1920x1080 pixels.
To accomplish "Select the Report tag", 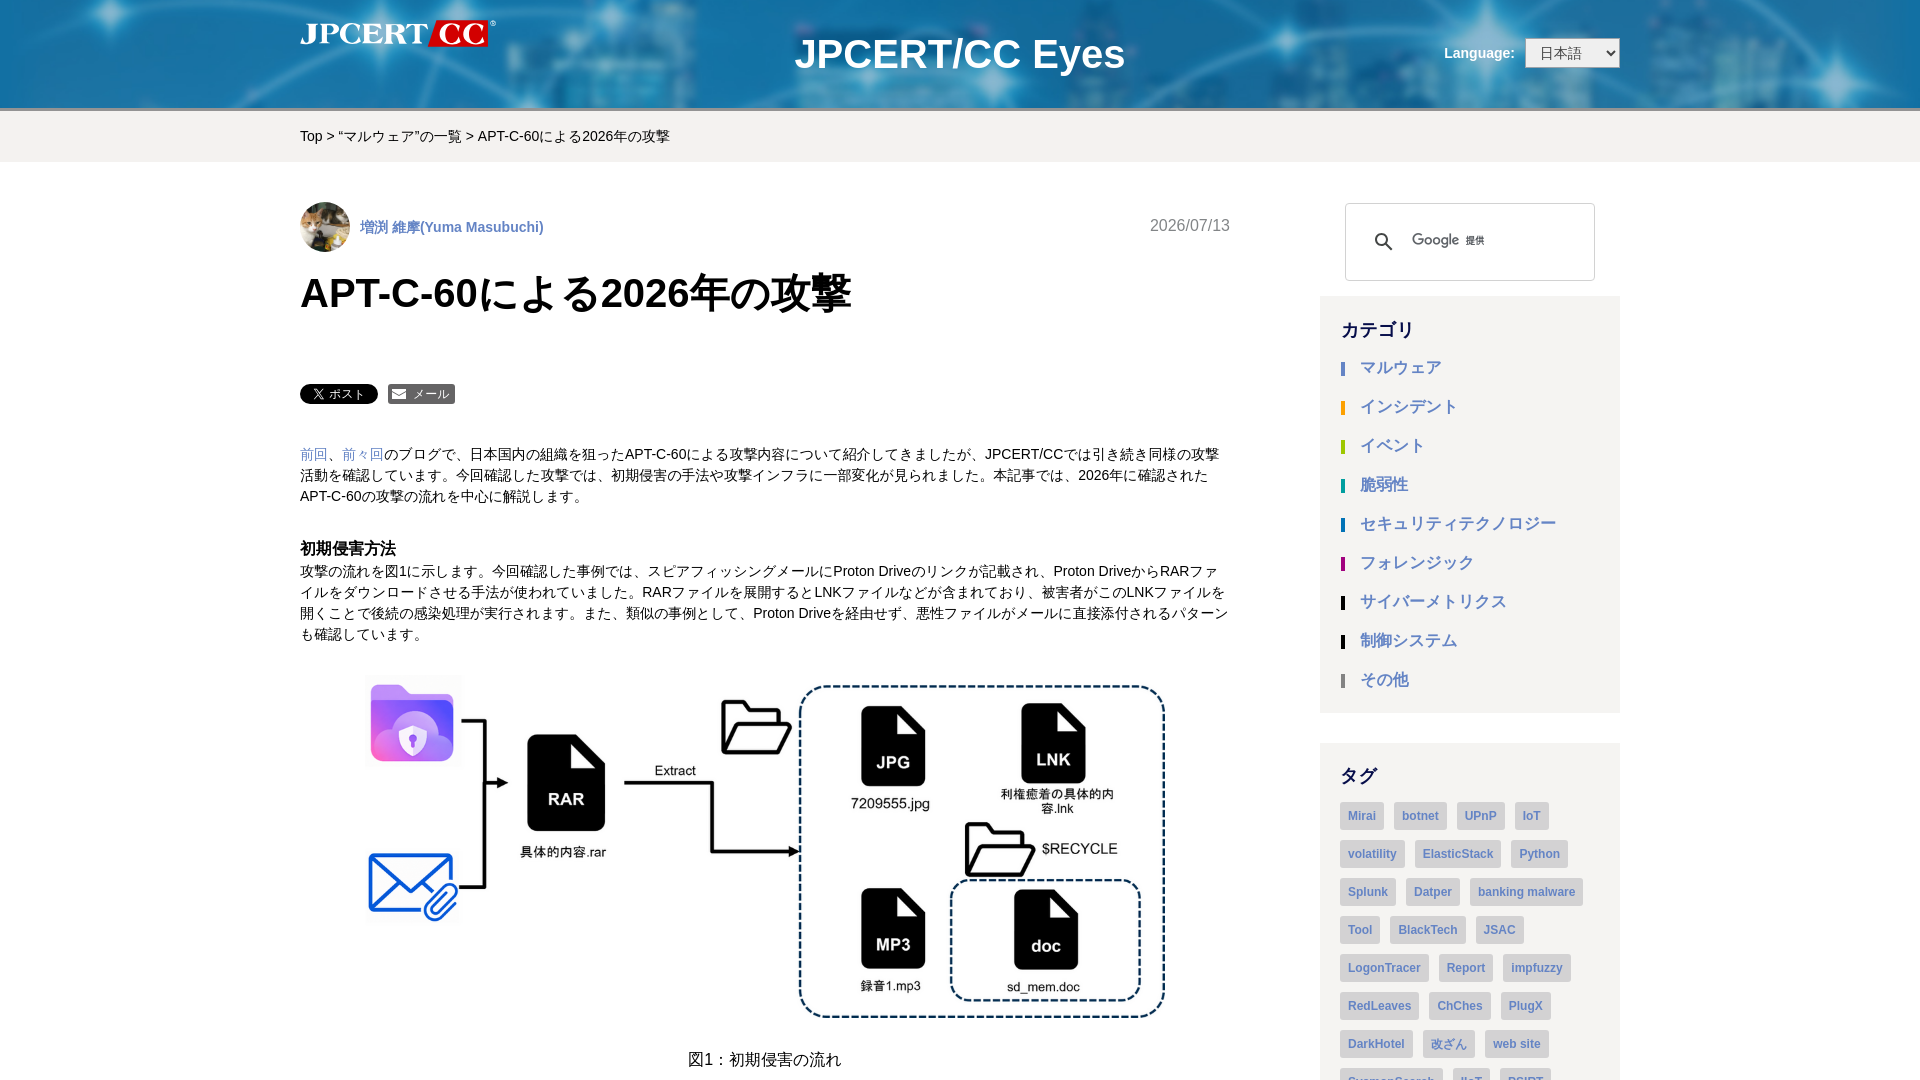I will point(1466,968).
